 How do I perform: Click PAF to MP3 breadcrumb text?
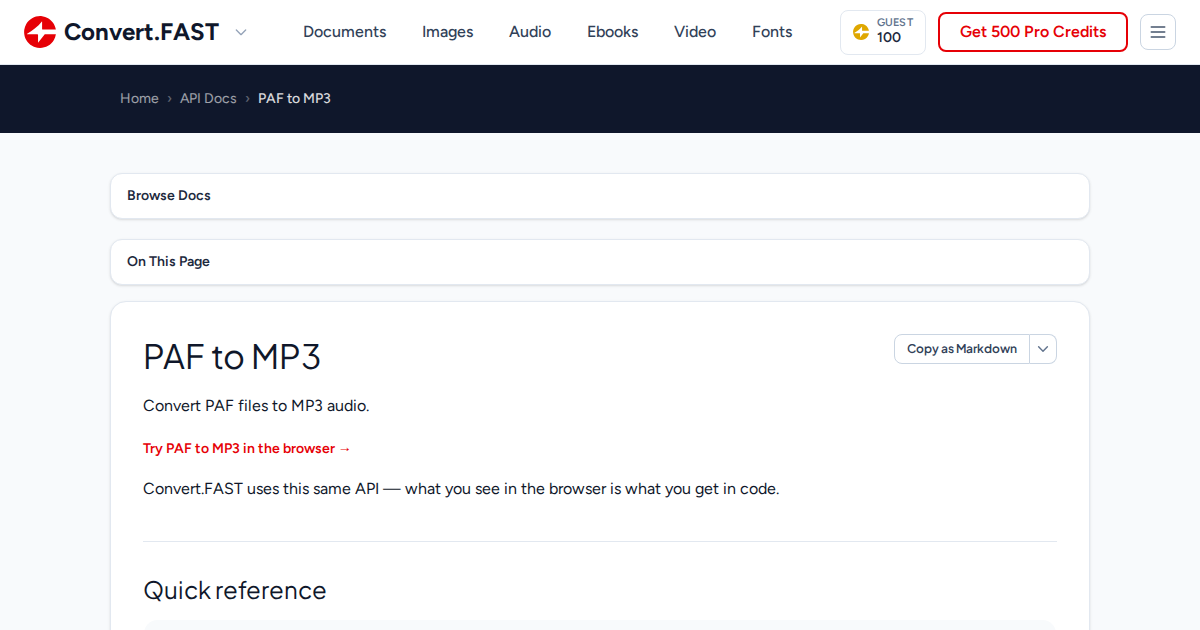[x=294, y=98]
